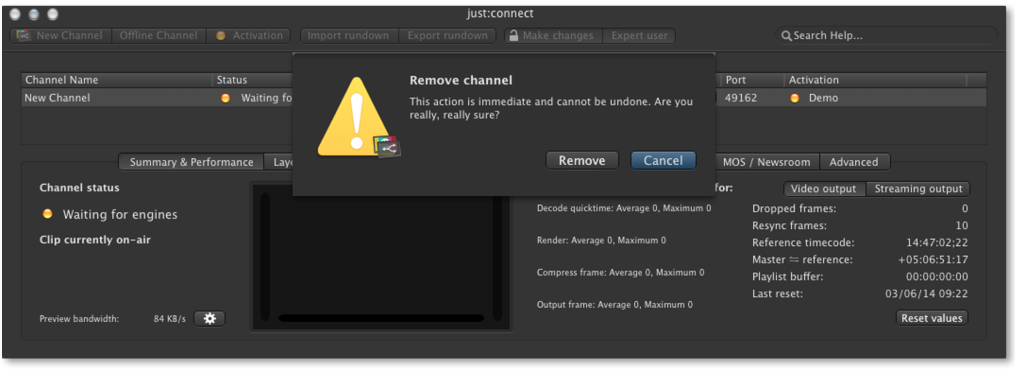The image size is (1015, 369).
Task: Click the Channel Name column header
Action: [117, 80]
